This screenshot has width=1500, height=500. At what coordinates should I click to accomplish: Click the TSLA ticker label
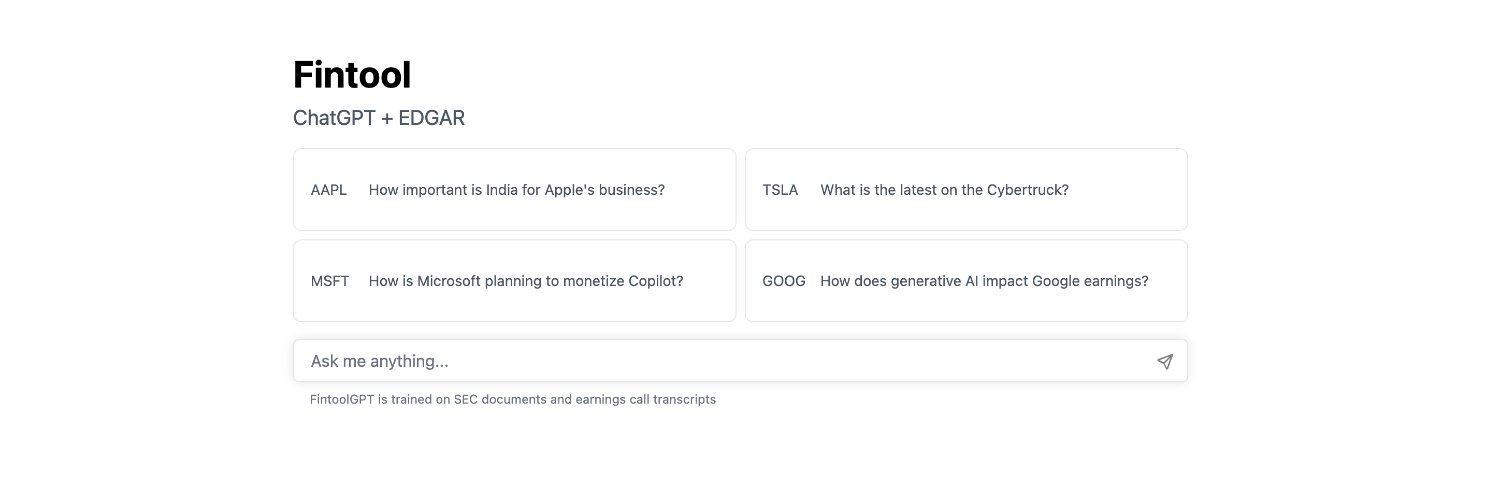780,190
